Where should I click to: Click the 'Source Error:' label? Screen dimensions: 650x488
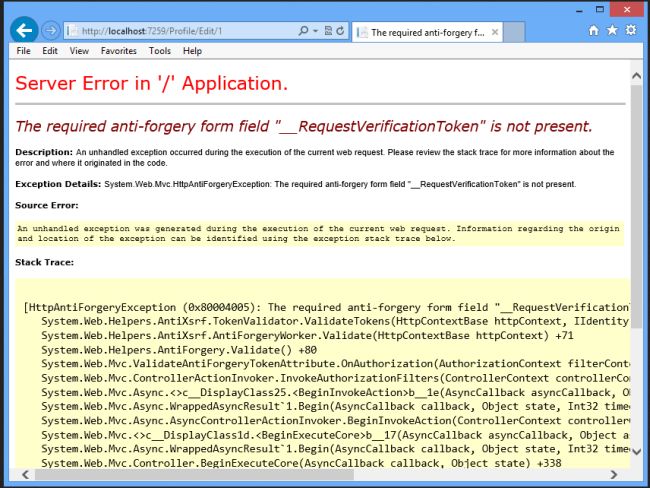coord(47,205)
